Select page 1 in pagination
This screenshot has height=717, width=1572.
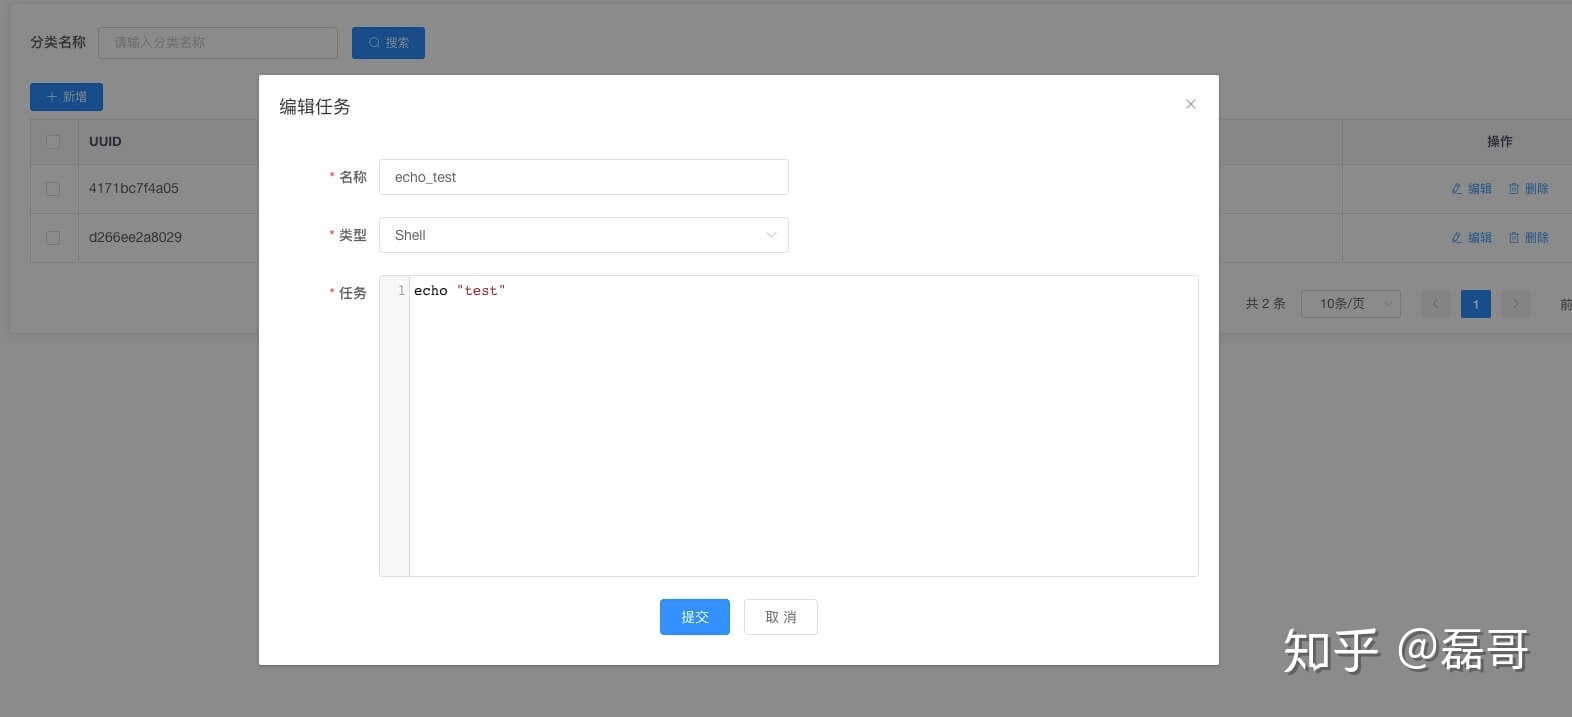click(1475, 303)
